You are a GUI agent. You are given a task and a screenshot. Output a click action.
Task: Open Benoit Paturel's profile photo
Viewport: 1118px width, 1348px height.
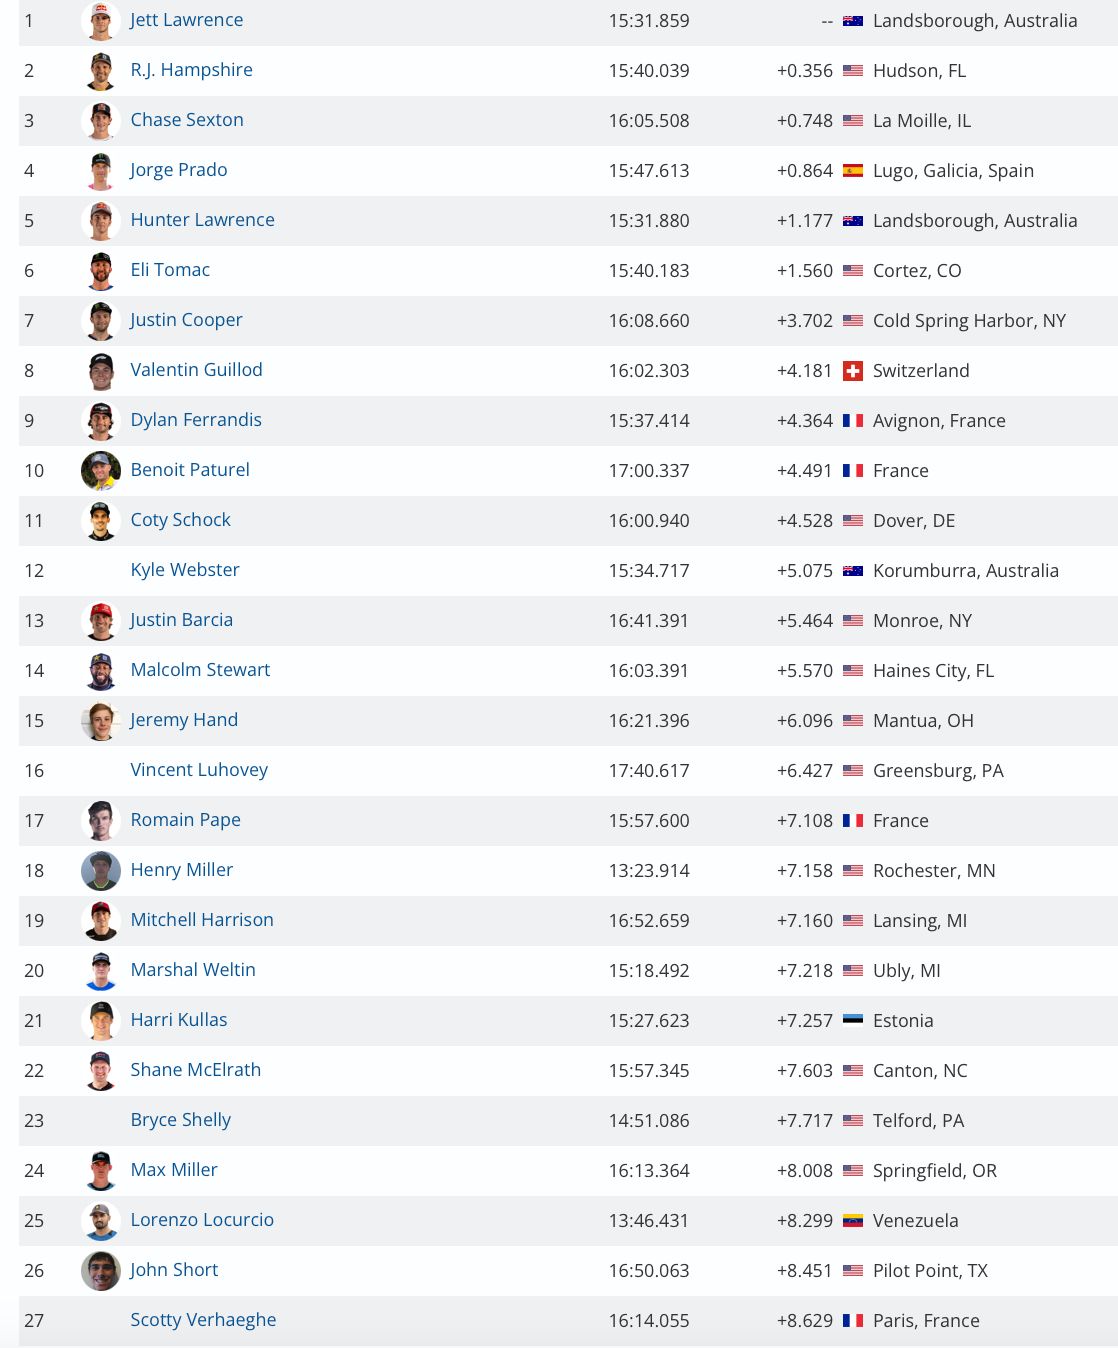[x=100, y=470]
